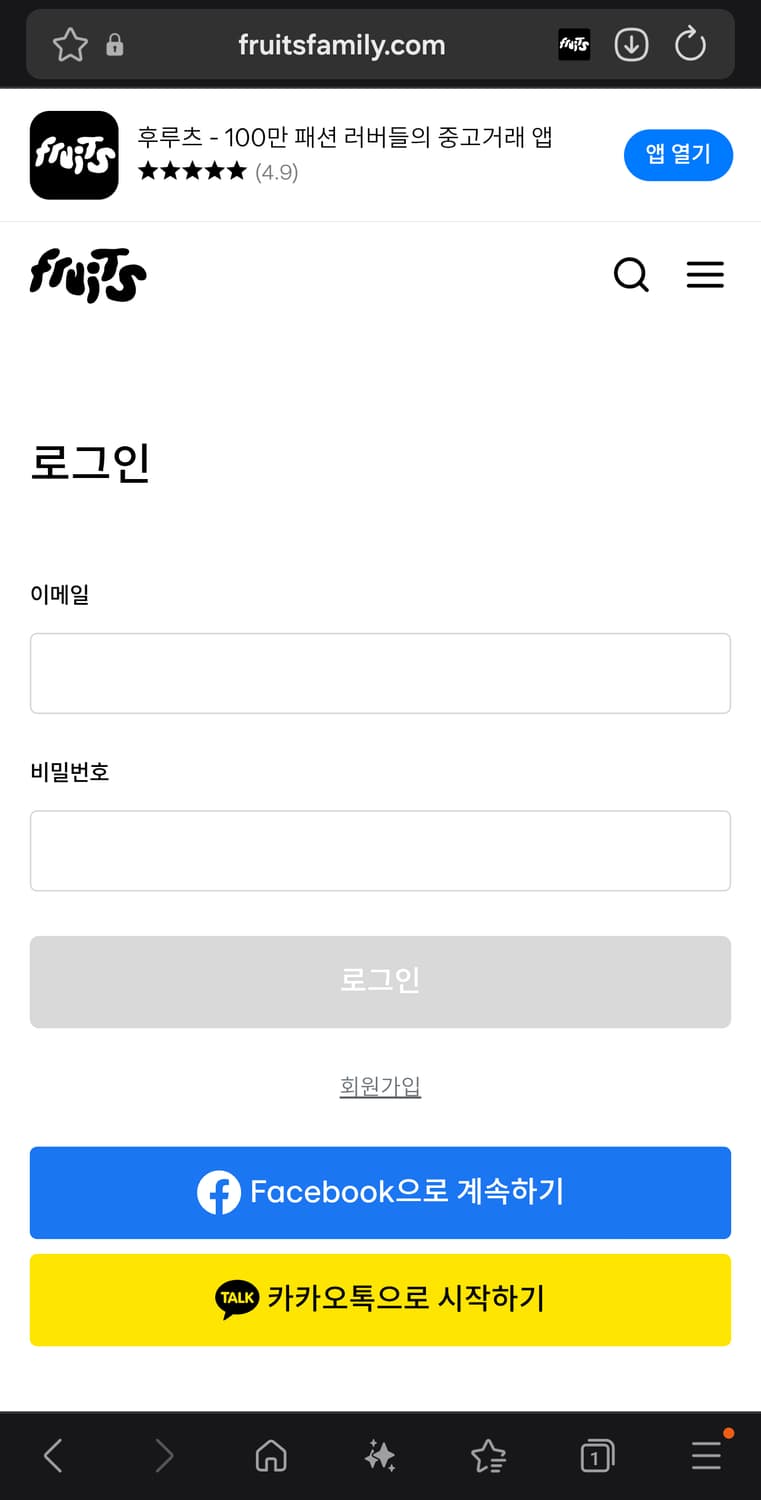Open the search icon on Fruits site

click(631, 275)
